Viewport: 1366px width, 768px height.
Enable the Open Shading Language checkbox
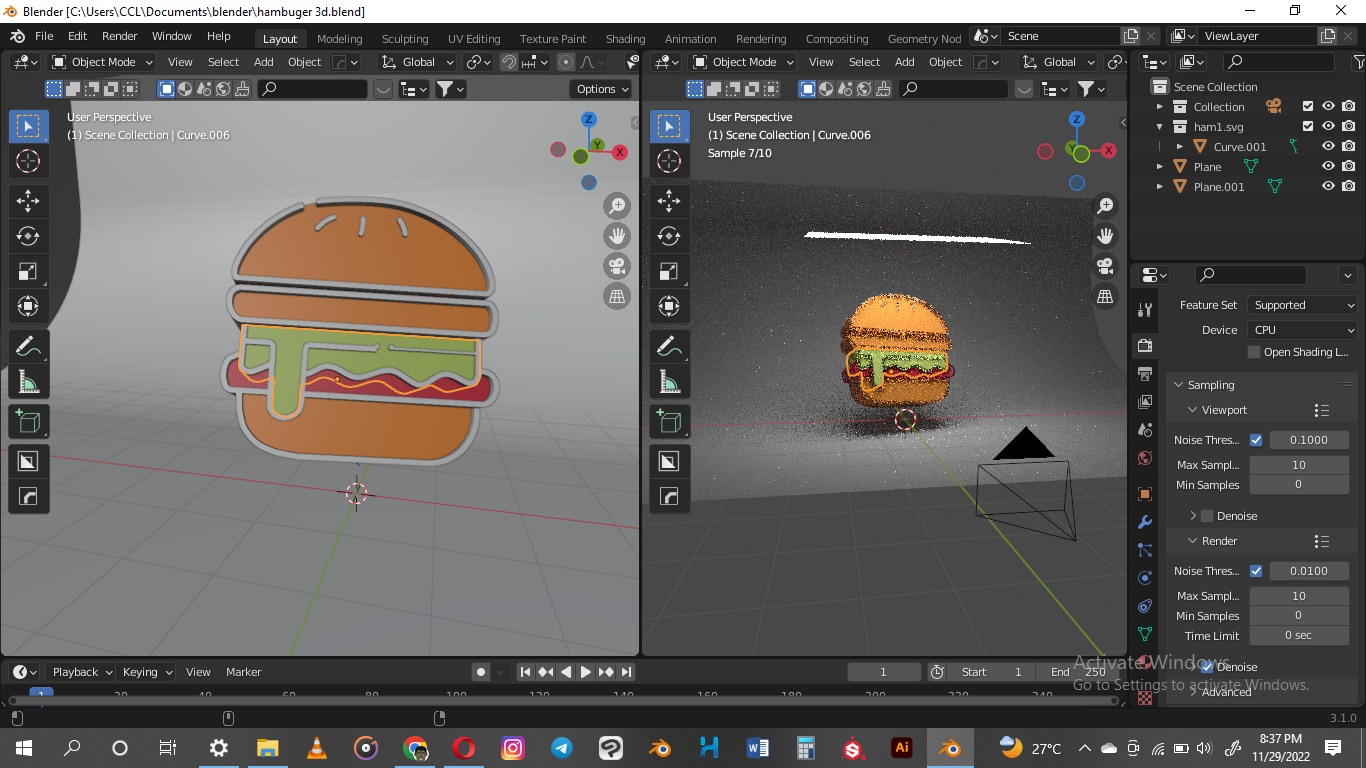(x=1254, y=352)
